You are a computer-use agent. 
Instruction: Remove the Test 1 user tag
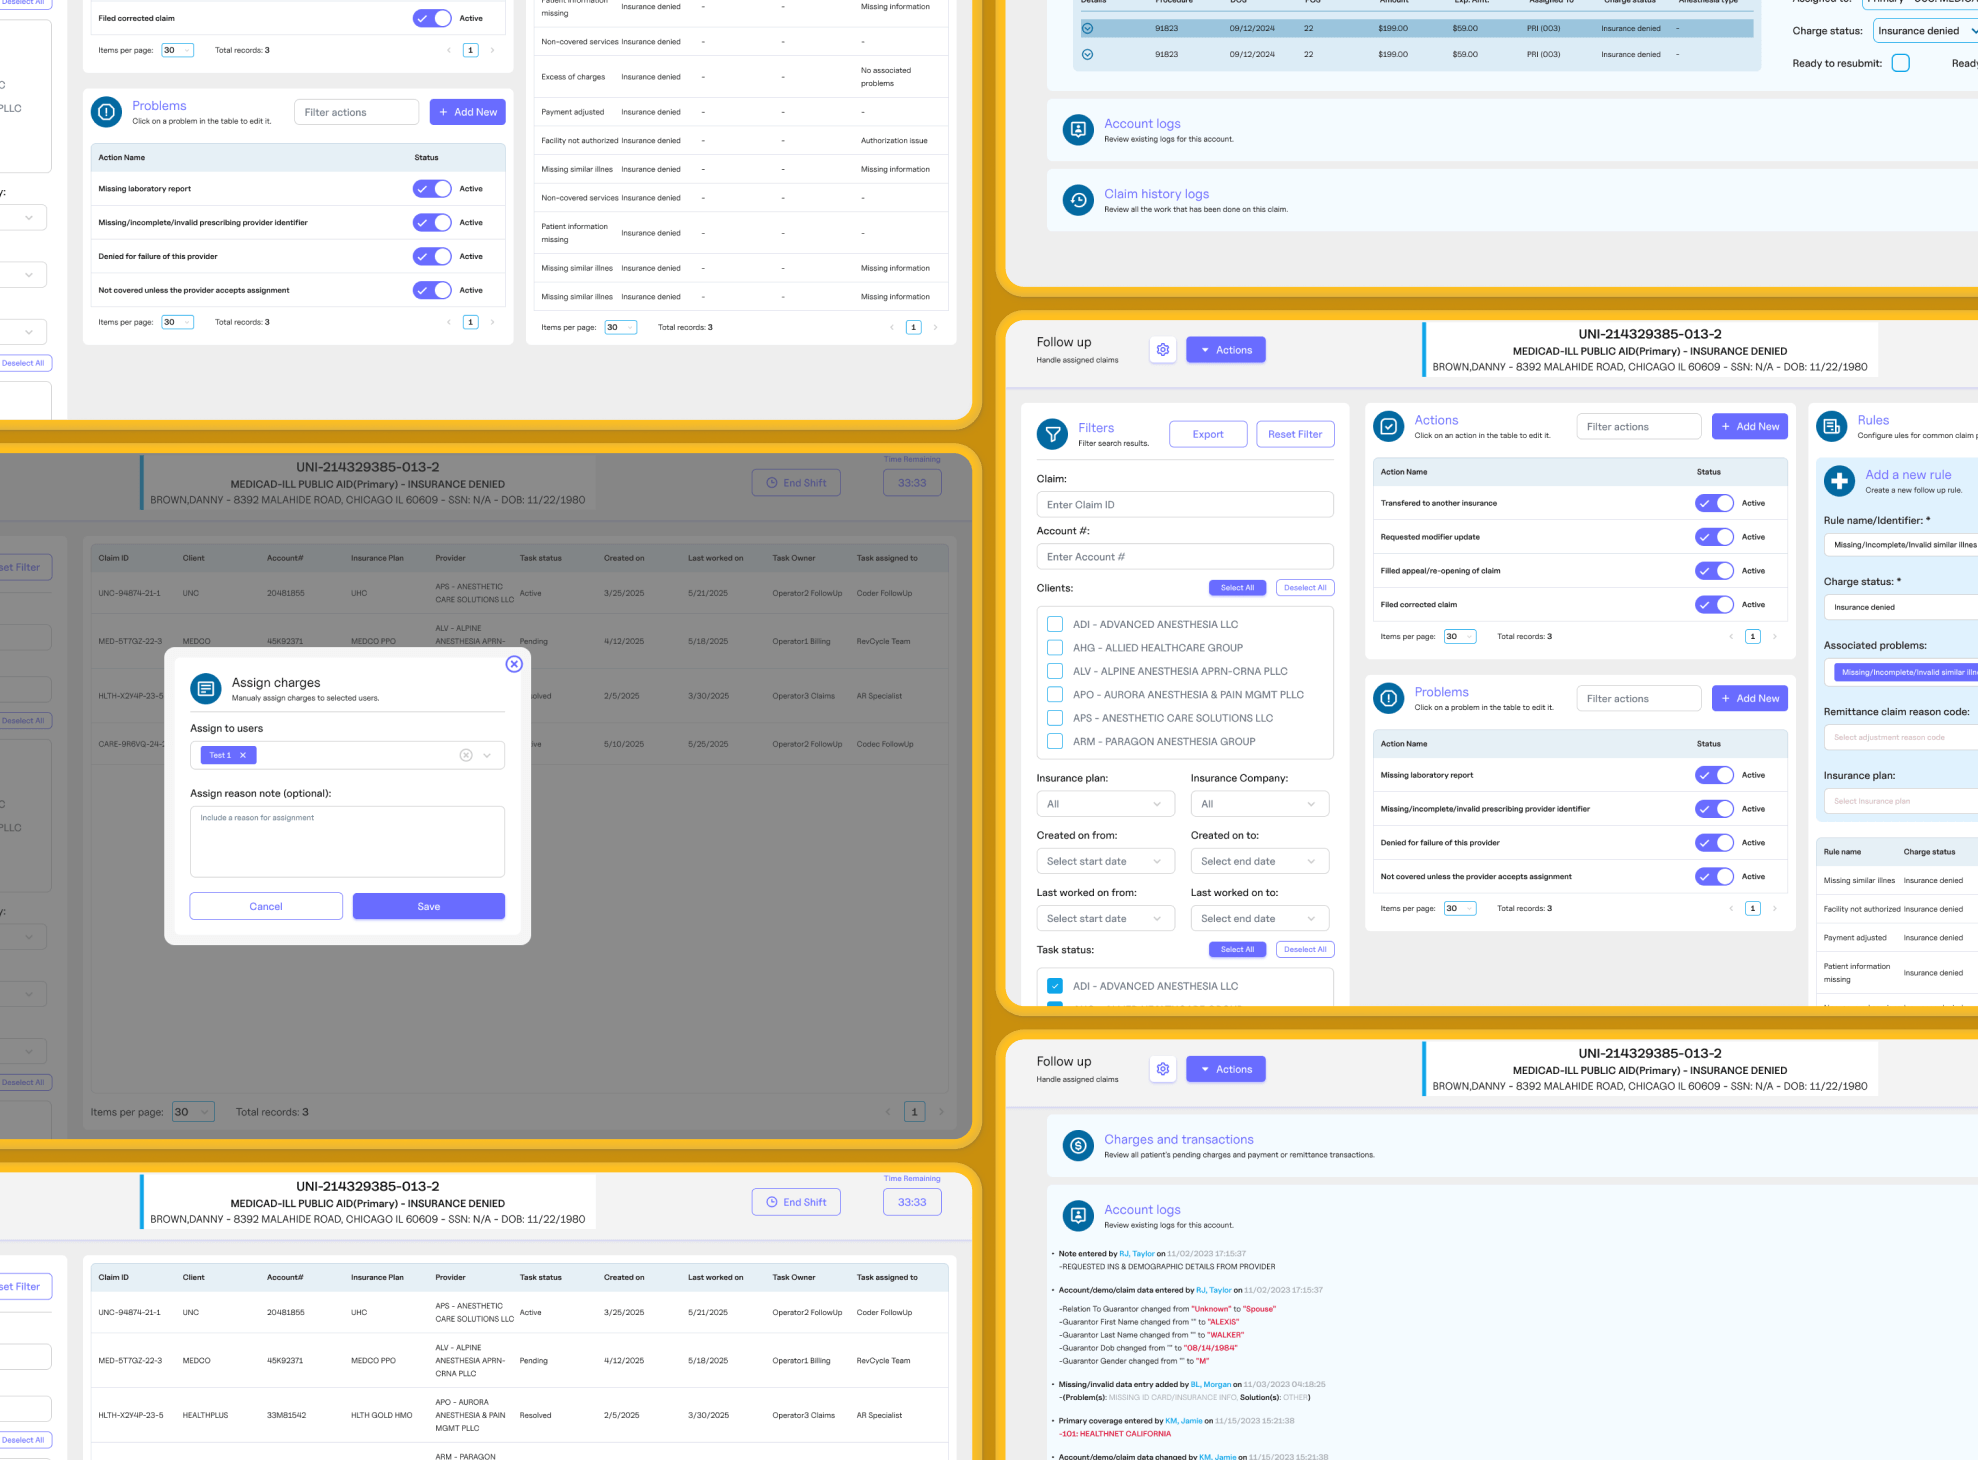click(x=243, y=755)
